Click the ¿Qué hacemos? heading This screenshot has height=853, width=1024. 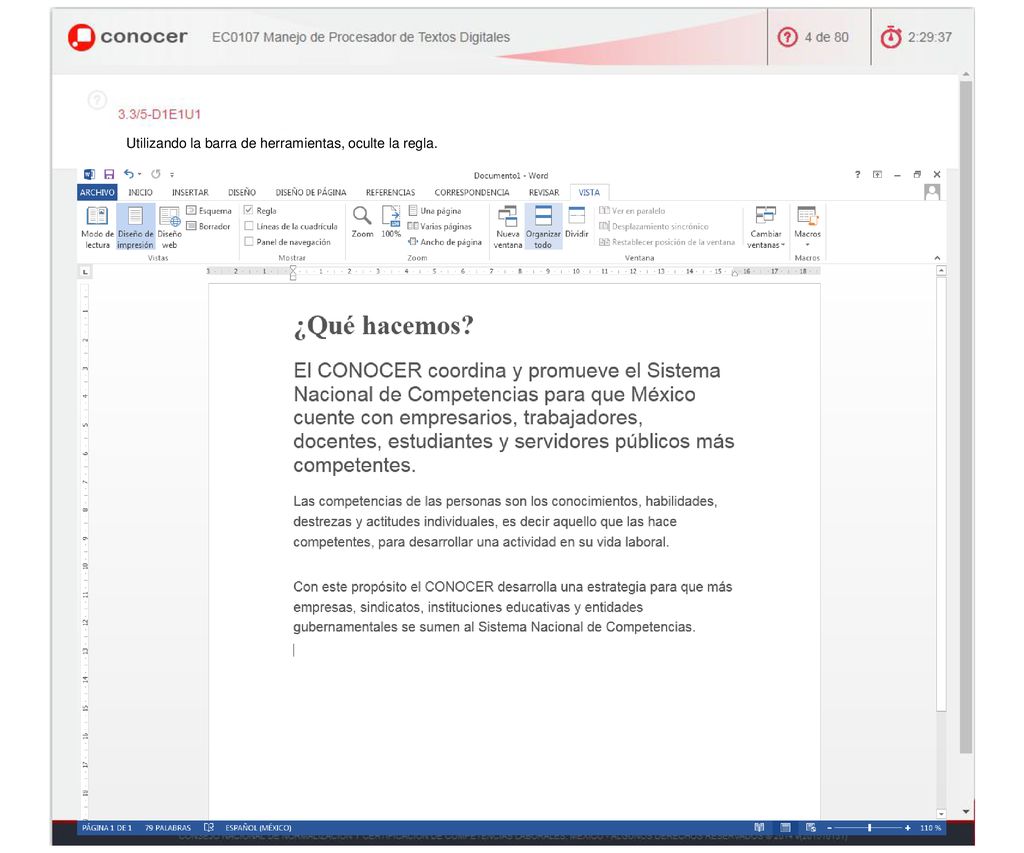[x=383, y=325]
